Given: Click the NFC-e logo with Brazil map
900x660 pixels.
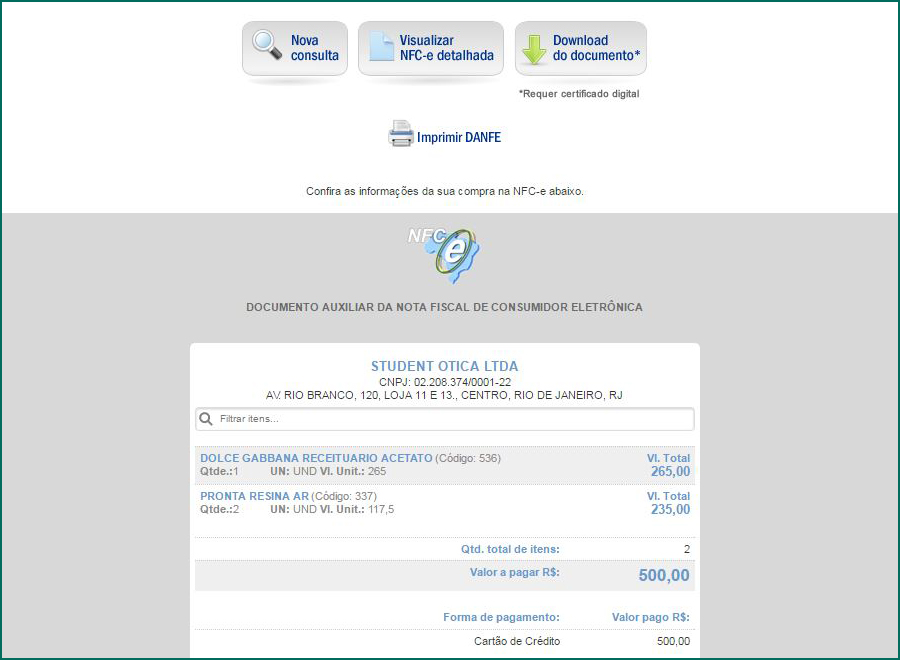Looking at the screenshot, I should click(444, 255).
